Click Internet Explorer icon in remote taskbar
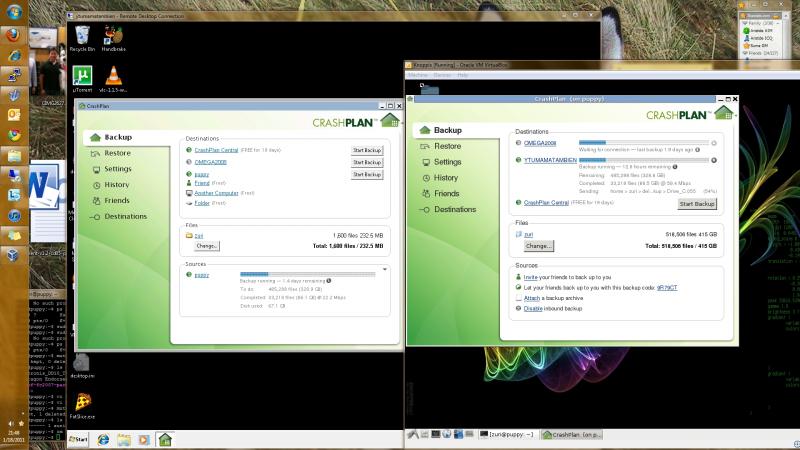 102,439
